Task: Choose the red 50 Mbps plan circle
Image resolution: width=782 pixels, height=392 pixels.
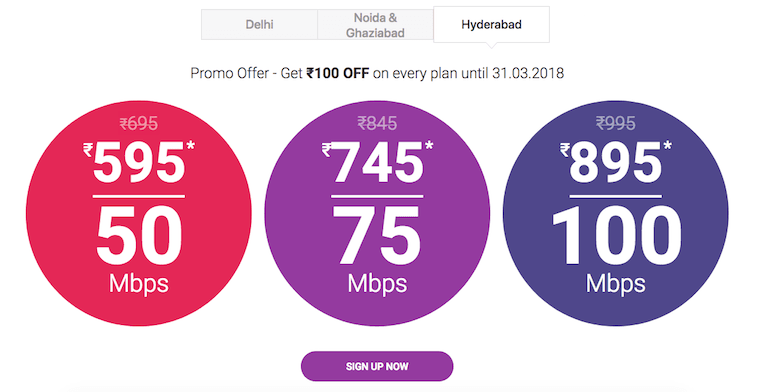Action: coord(139,213)
